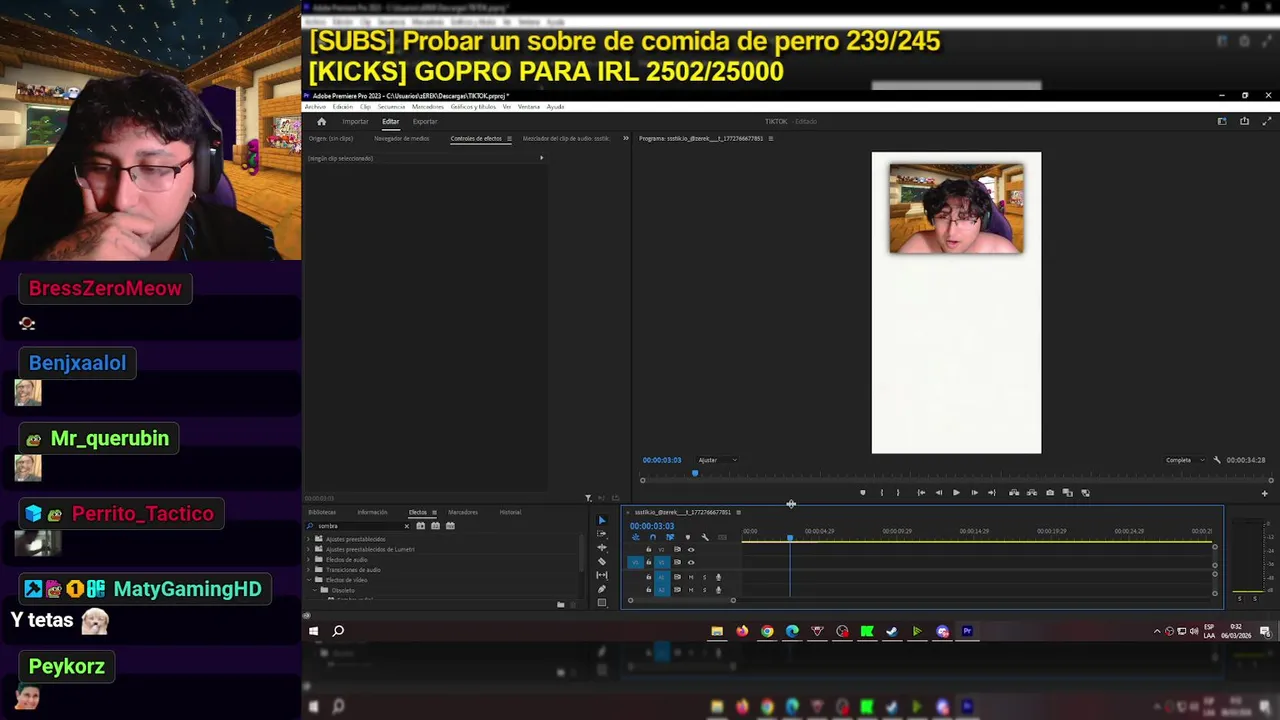
Task: Select the Selection tool arrow
Action: (x=601, y=520)
